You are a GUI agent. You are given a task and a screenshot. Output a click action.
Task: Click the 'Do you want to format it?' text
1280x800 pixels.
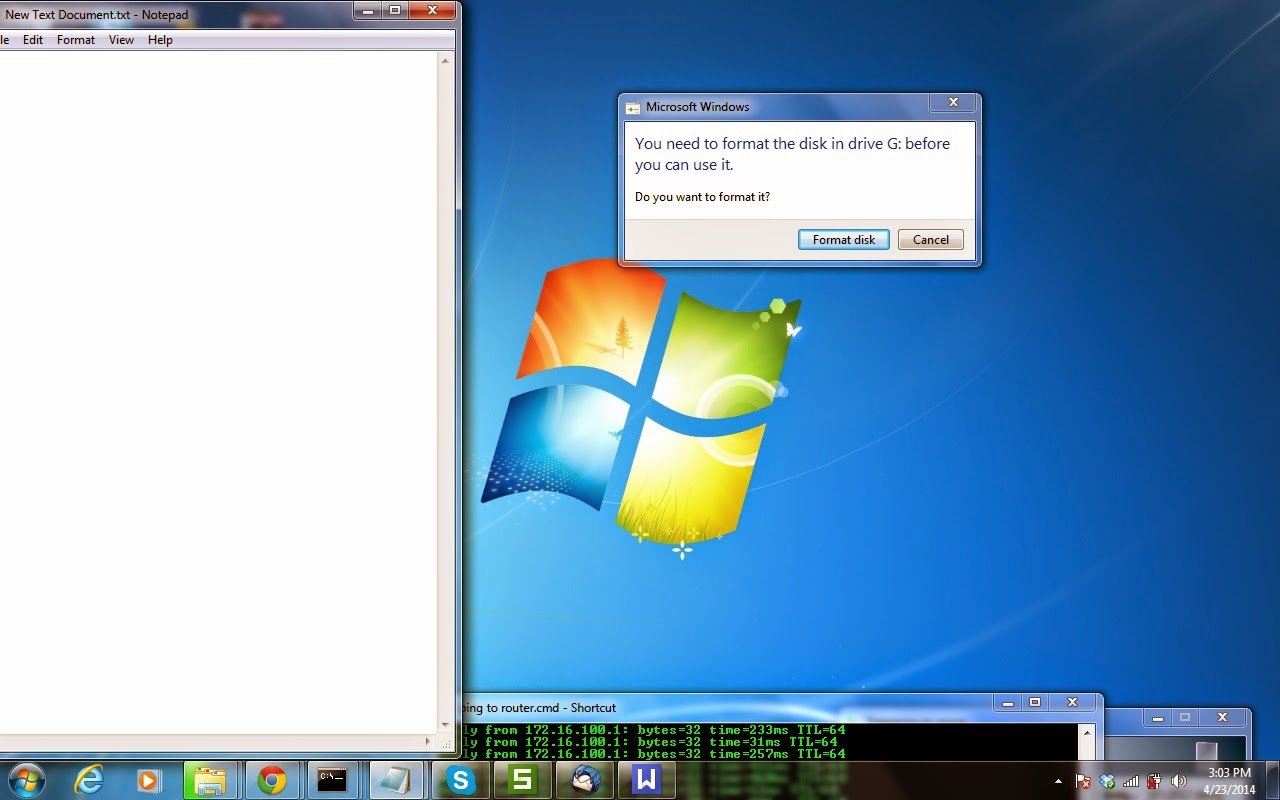[x=702, y=197]
